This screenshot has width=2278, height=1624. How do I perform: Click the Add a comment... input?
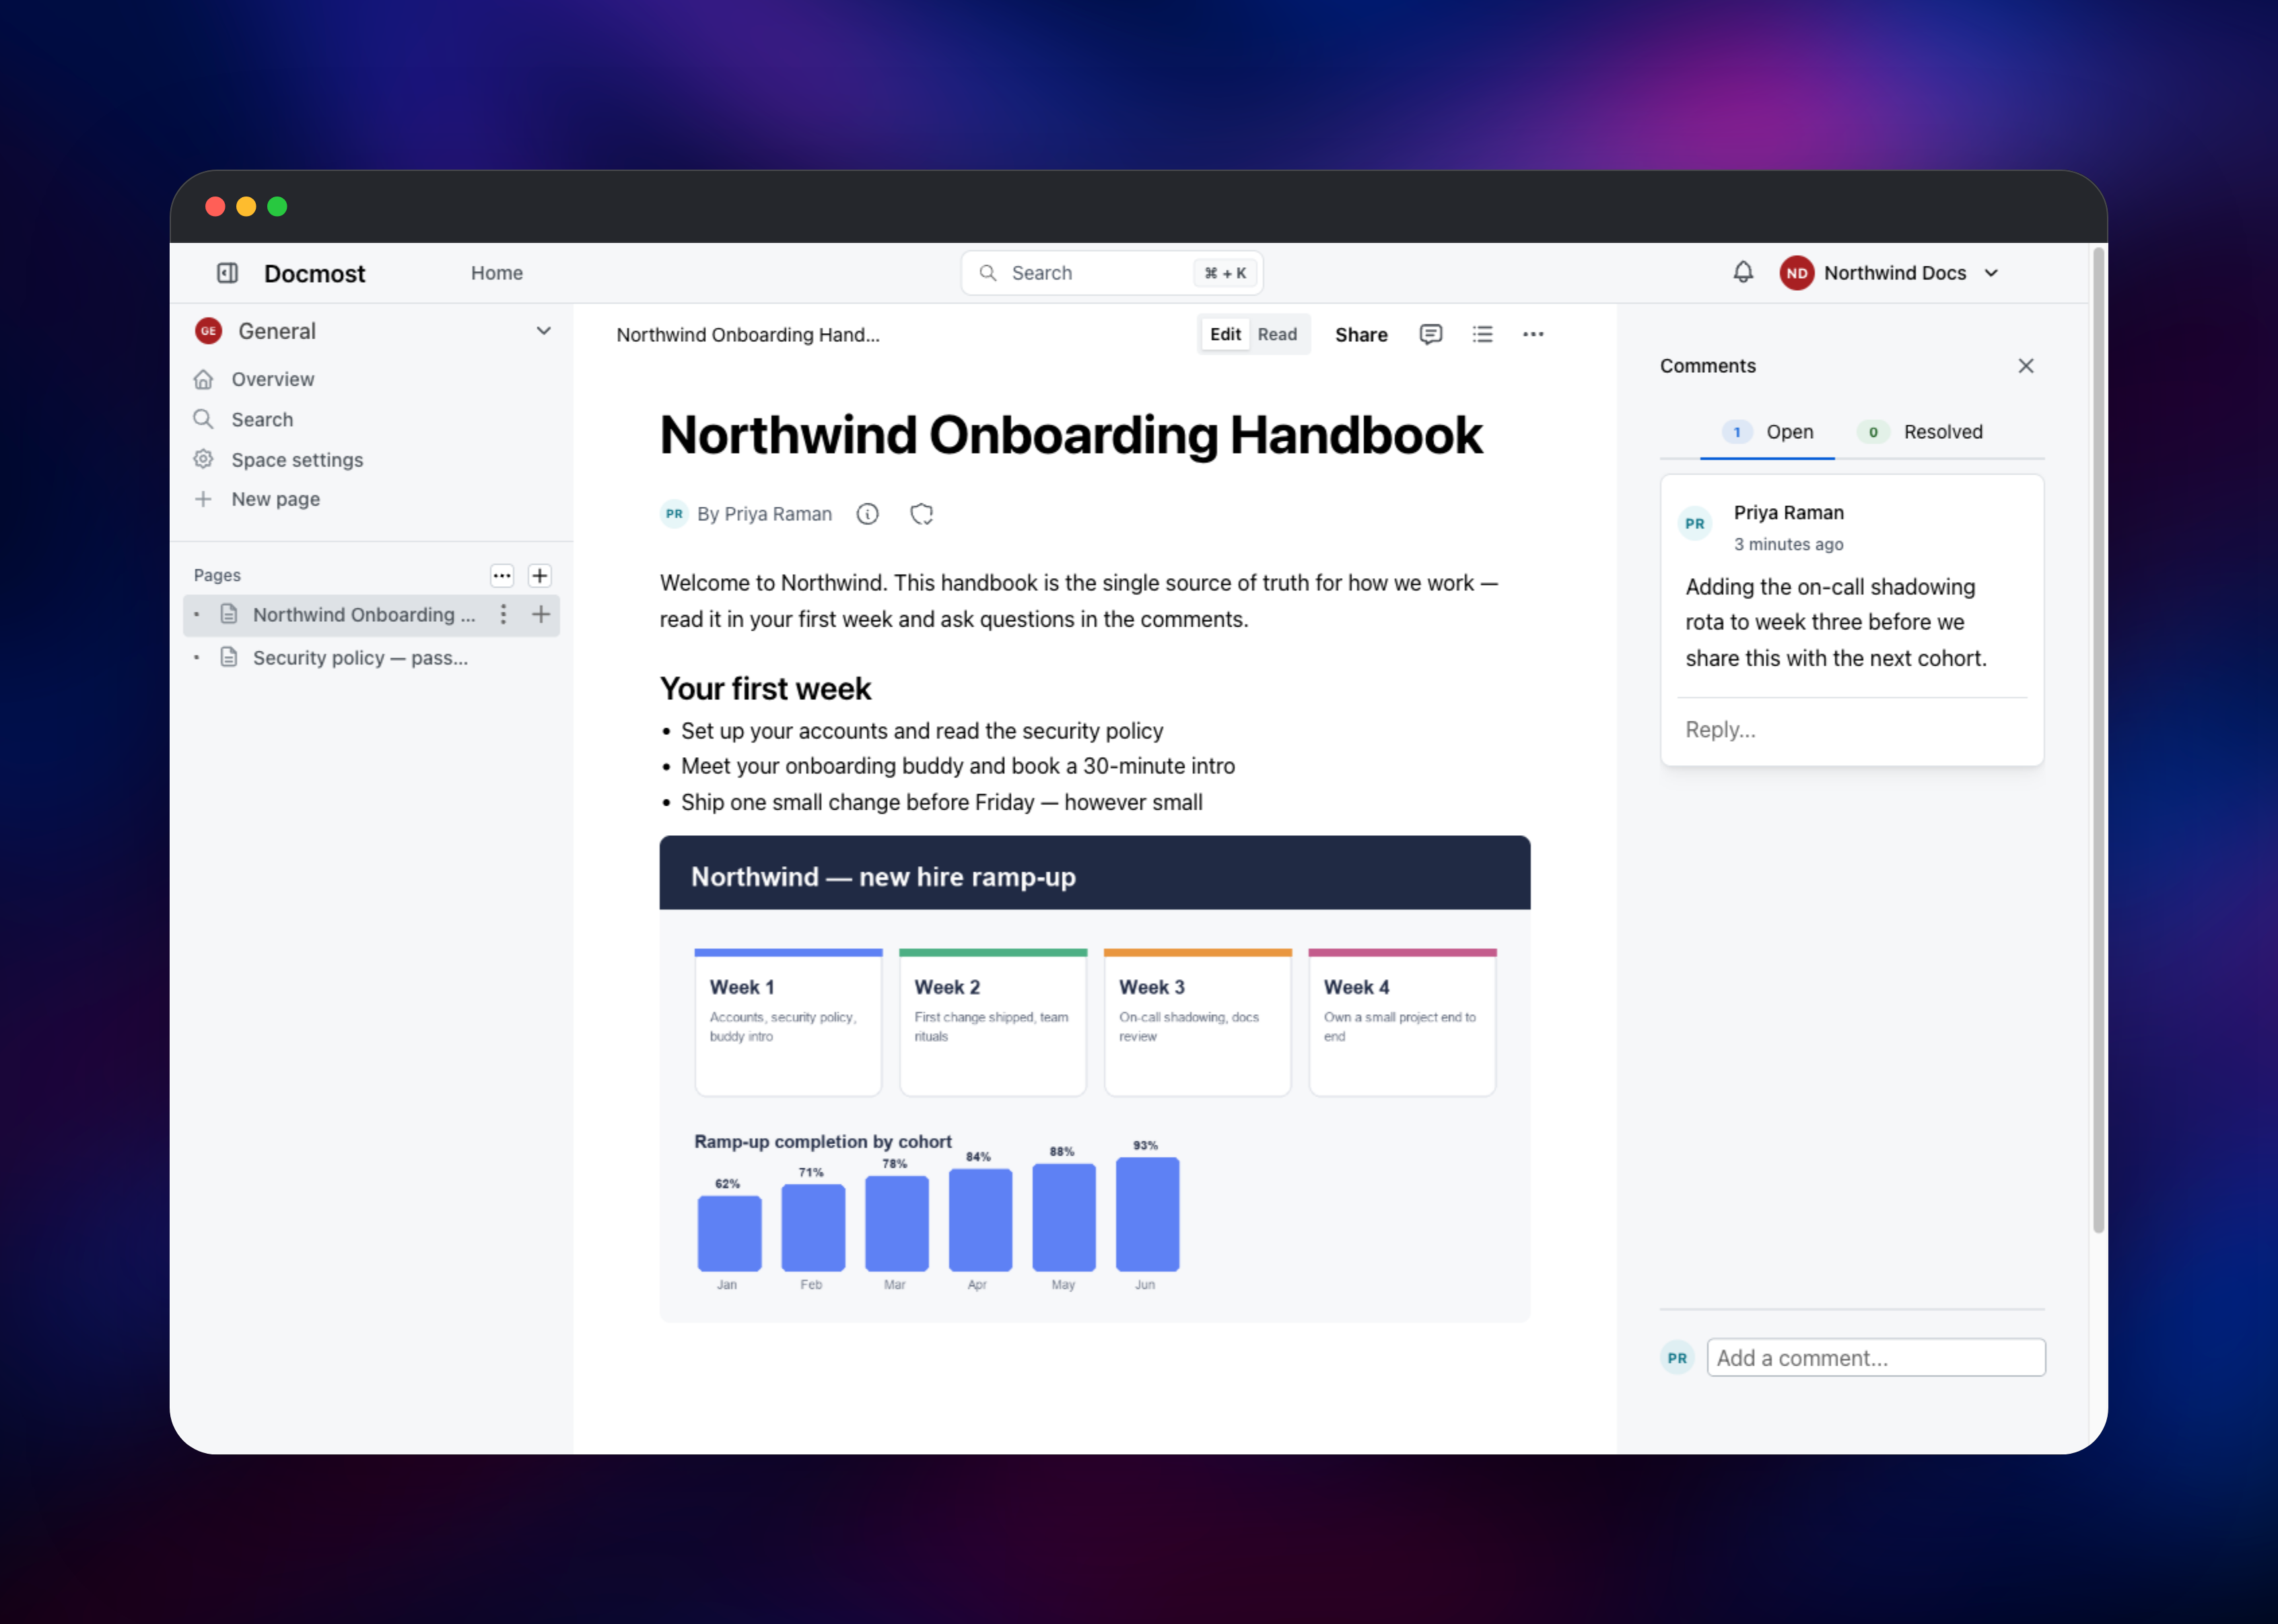1876,1358
